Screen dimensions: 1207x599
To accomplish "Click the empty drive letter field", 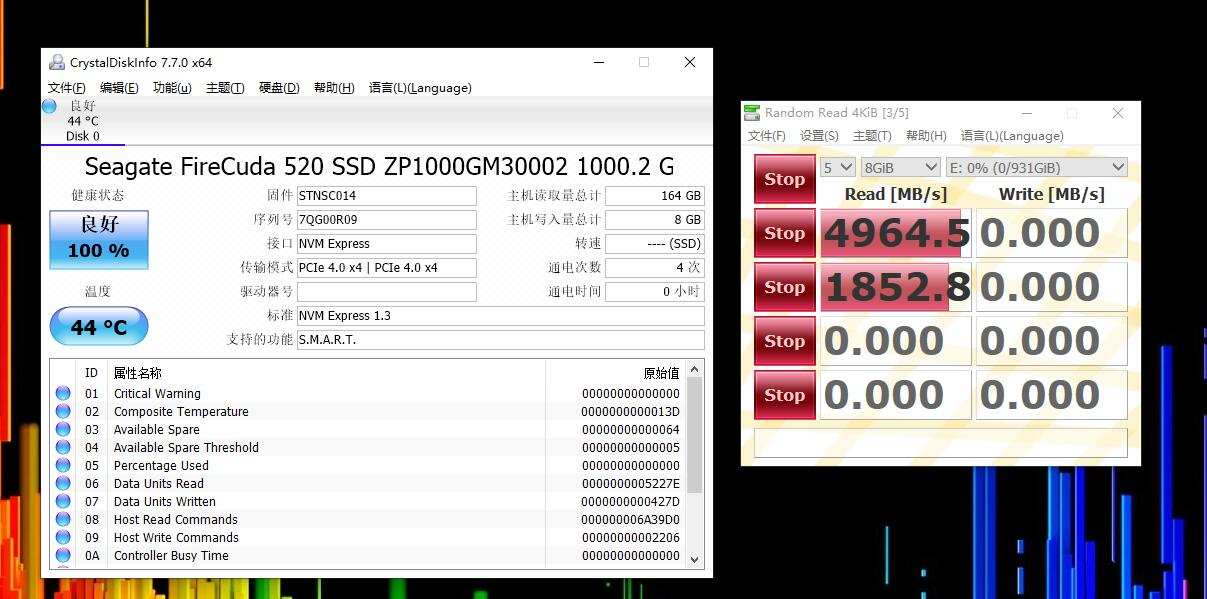I will point(387,292).
